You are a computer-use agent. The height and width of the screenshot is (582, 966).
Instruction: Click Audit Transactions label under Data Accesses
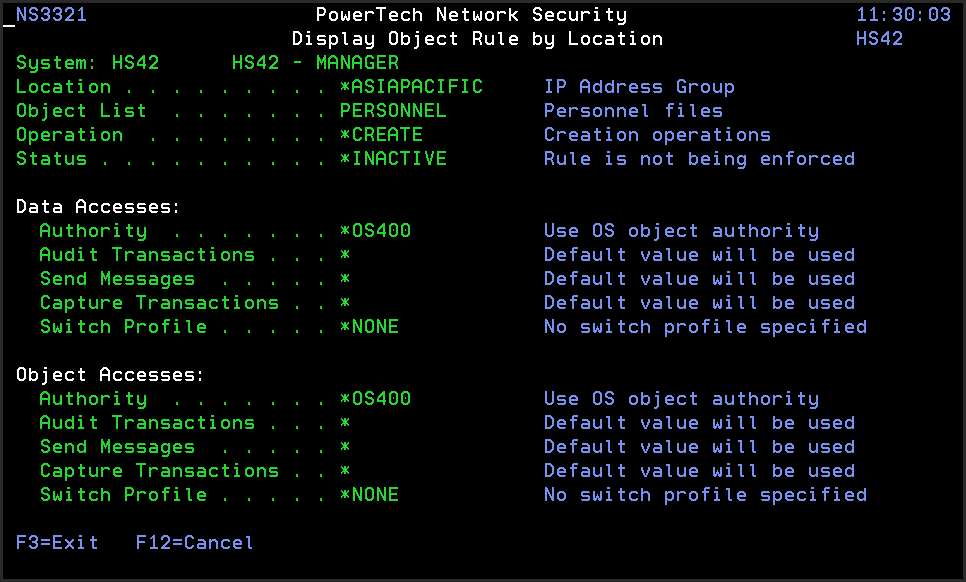(x=147, y=255)
